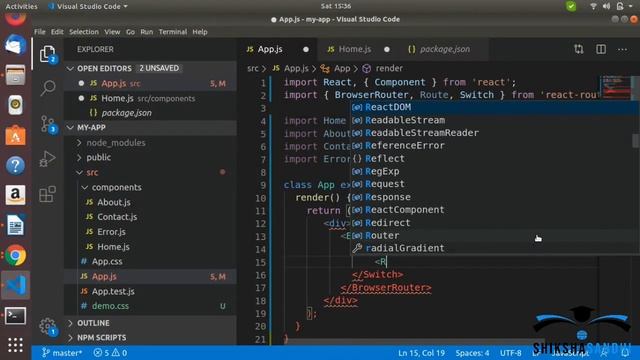Screen dimensions: 640x360
Task: Open Amazon launcher in dock
Action: coord(16,195)
